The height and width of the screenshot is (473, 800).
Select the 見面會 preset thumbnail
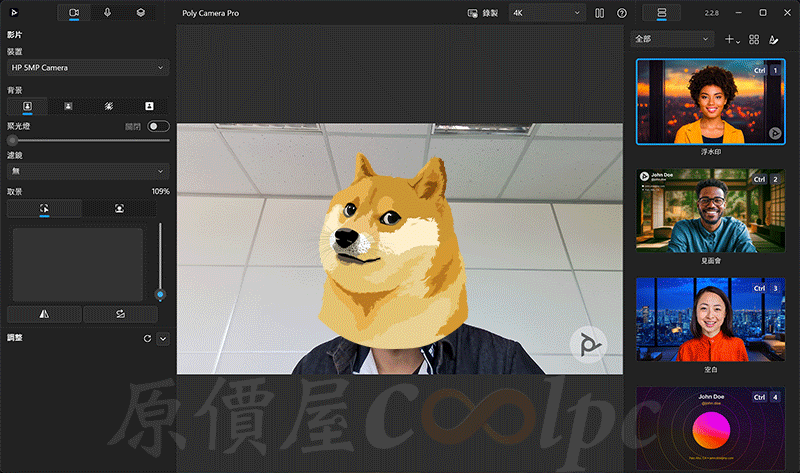[711, 210]
